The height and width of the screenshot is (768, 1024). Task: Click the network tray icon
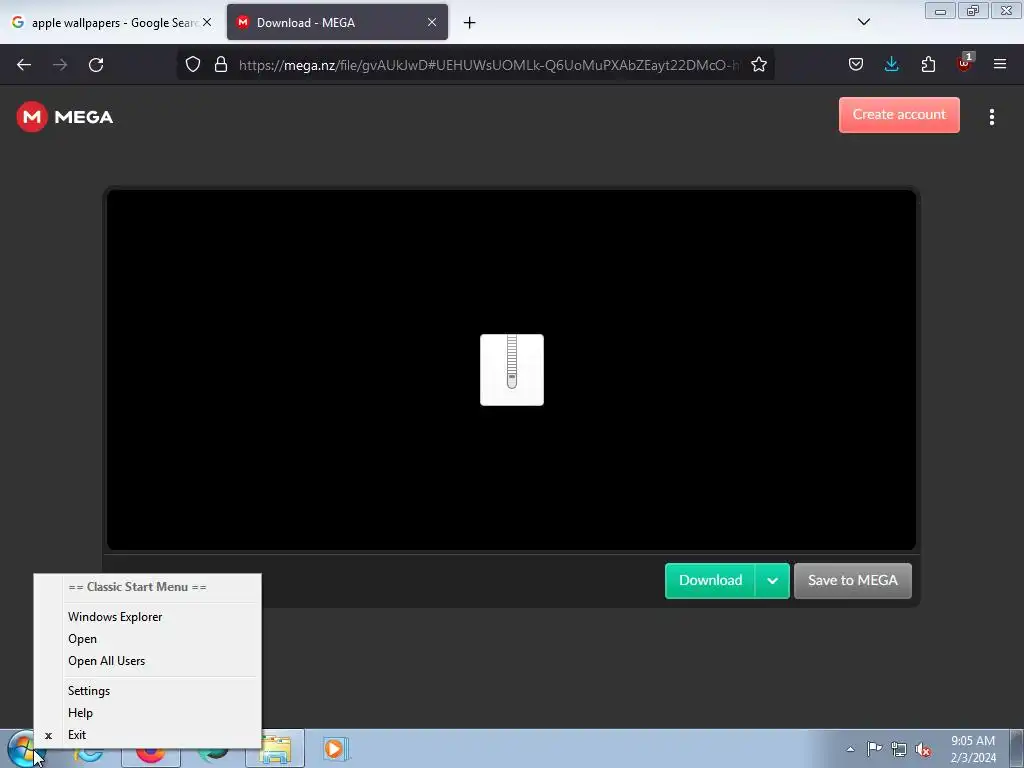(899, 750)
